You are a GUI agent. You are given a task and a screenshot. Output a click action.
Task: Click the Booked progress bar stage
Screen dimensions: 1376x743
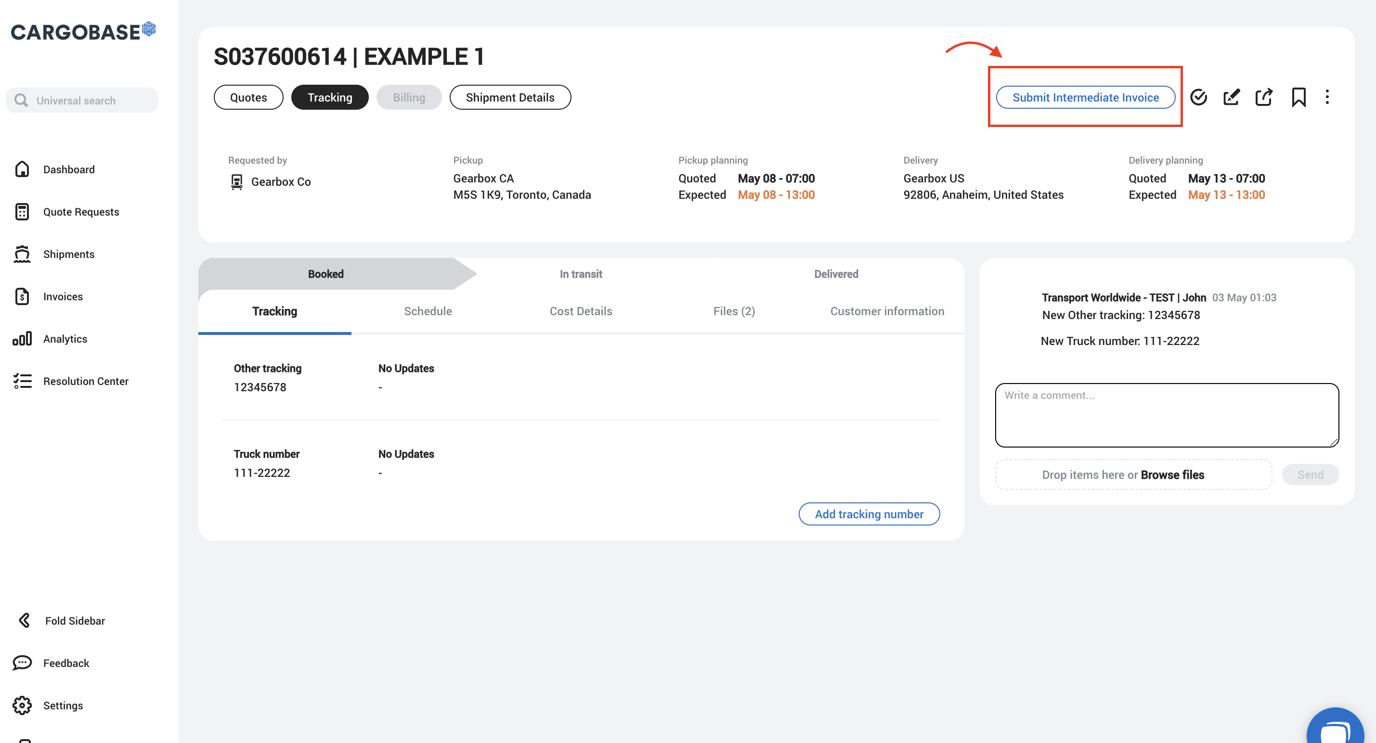pos(325,273)
